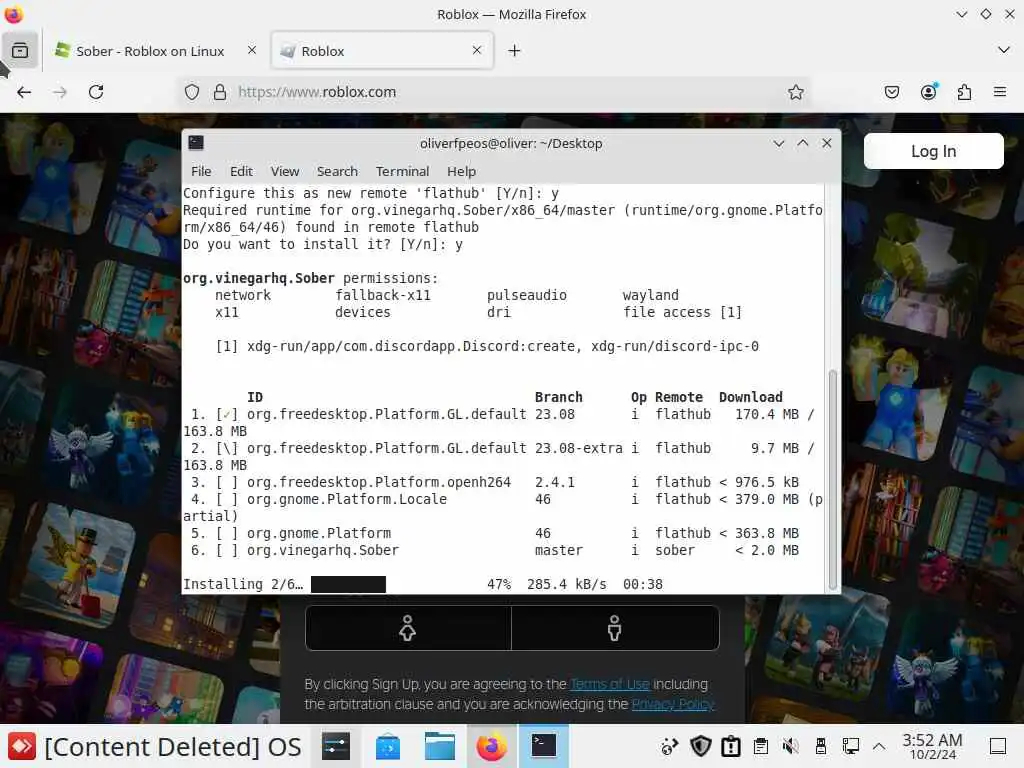This screenshot has width=1024, height=768.
Task: Open the Pocket save icon
Action: (891, 92)
